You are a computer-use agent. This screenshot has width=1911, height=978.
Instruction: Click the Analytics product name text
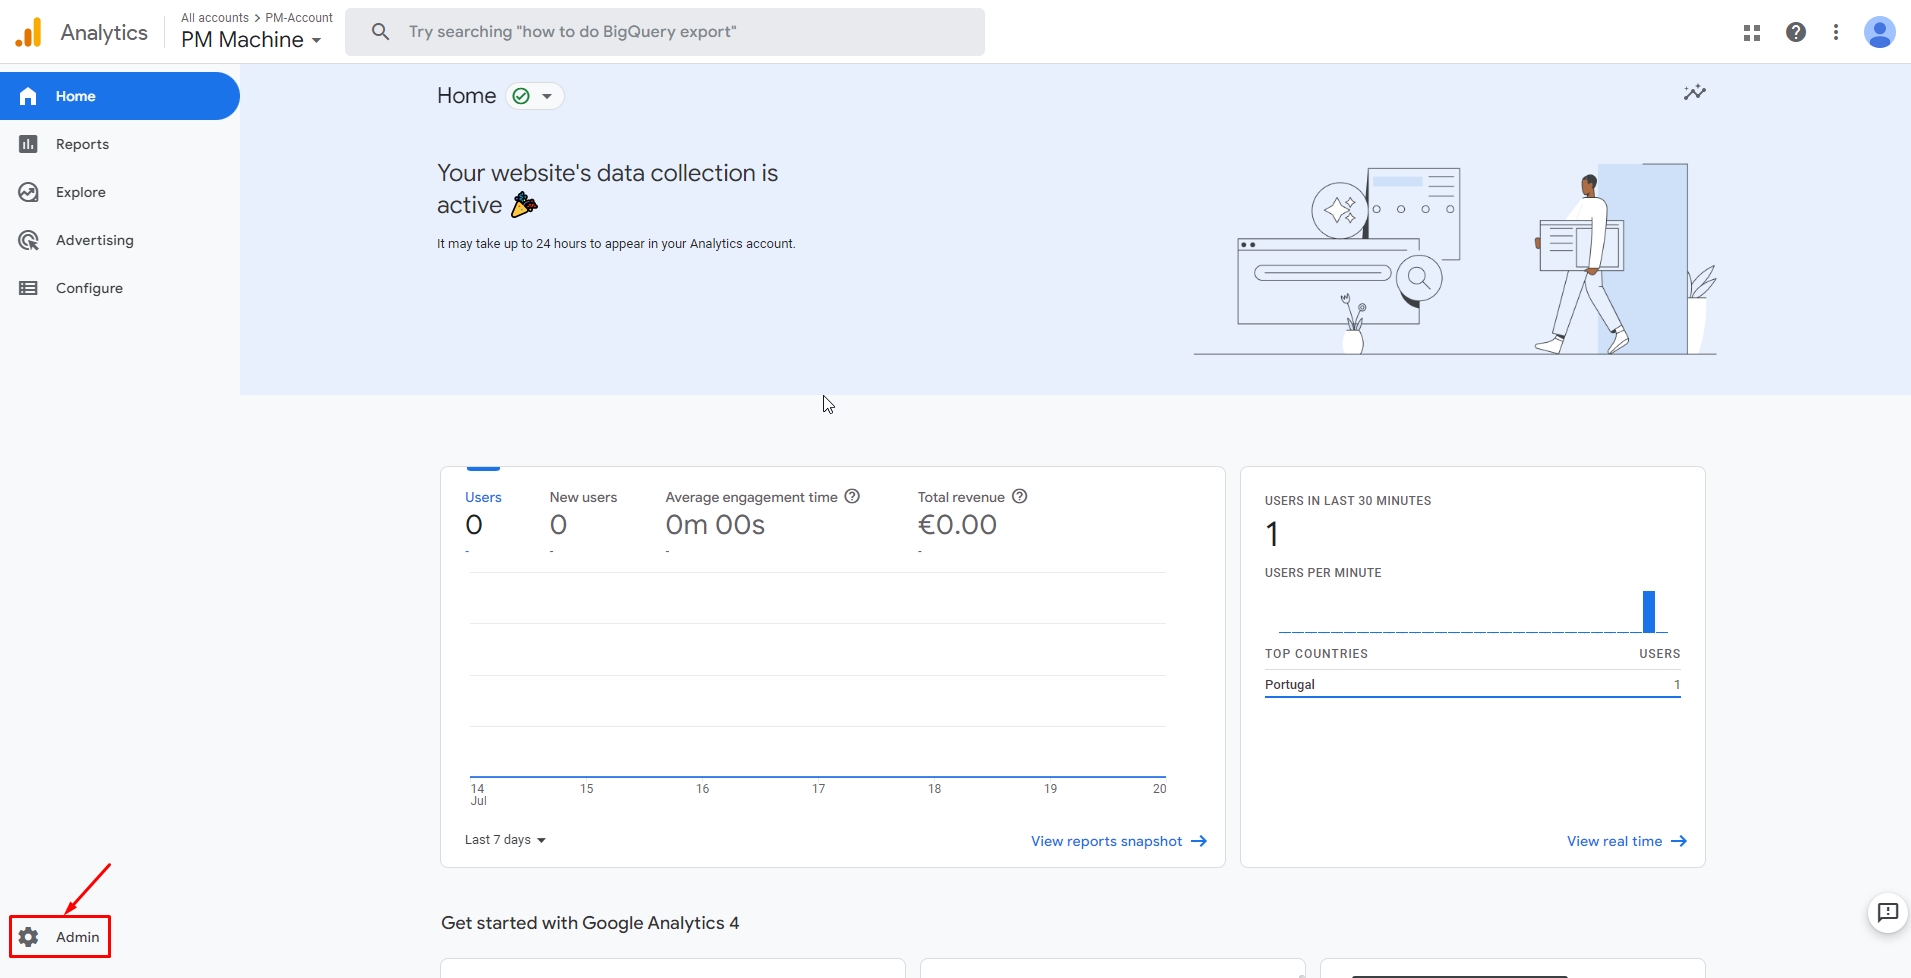click(104, 32)
